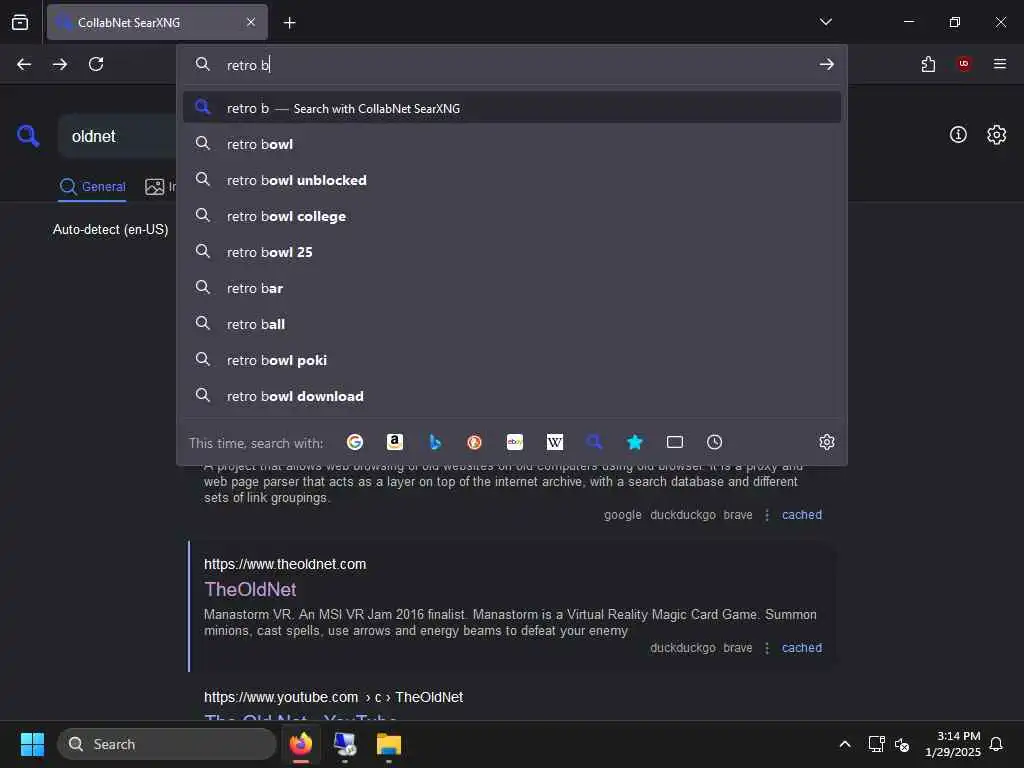The image size is (1024, 768).
Task: Click the Go arrow in address bar
Action: tap(827, 64)
